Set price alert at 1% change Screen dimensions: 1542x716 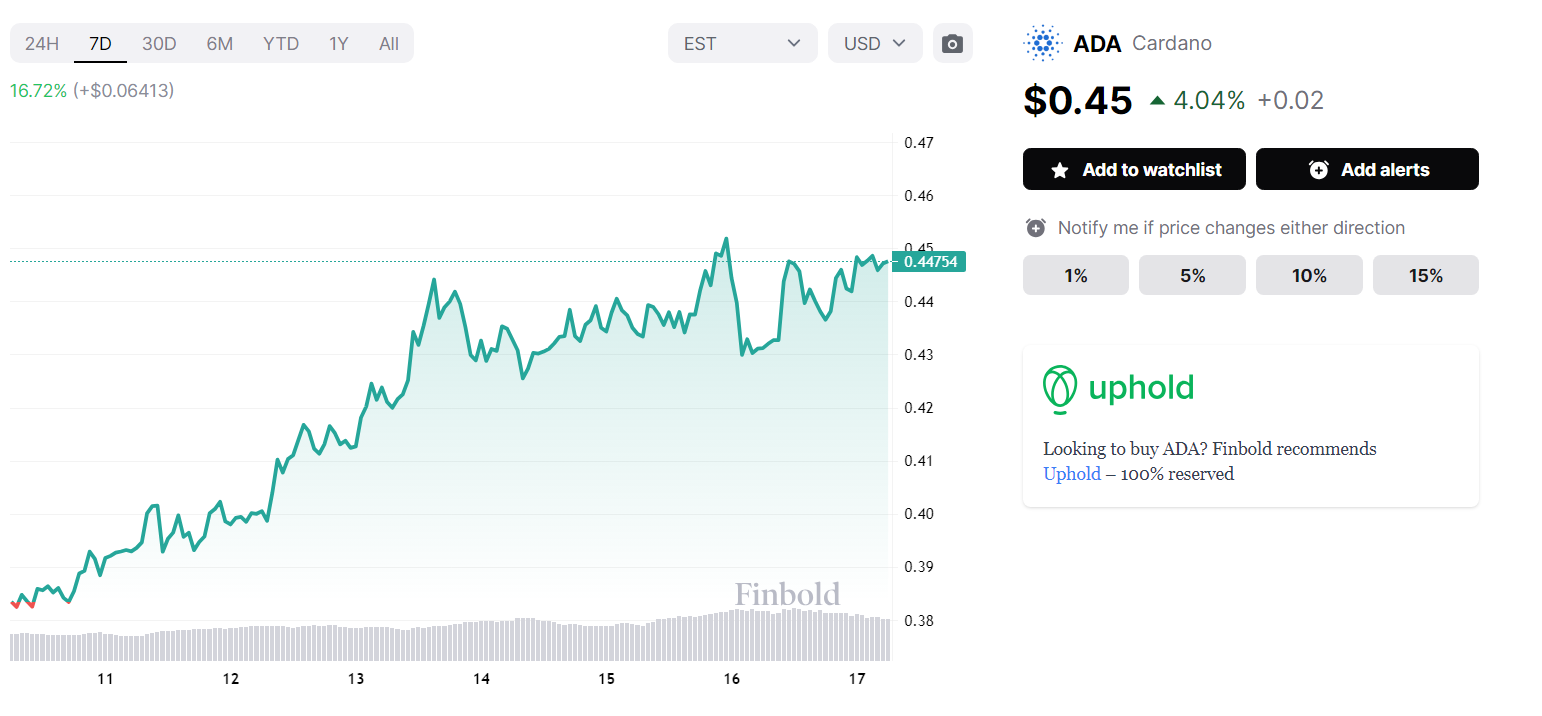tap(1076, 275)
